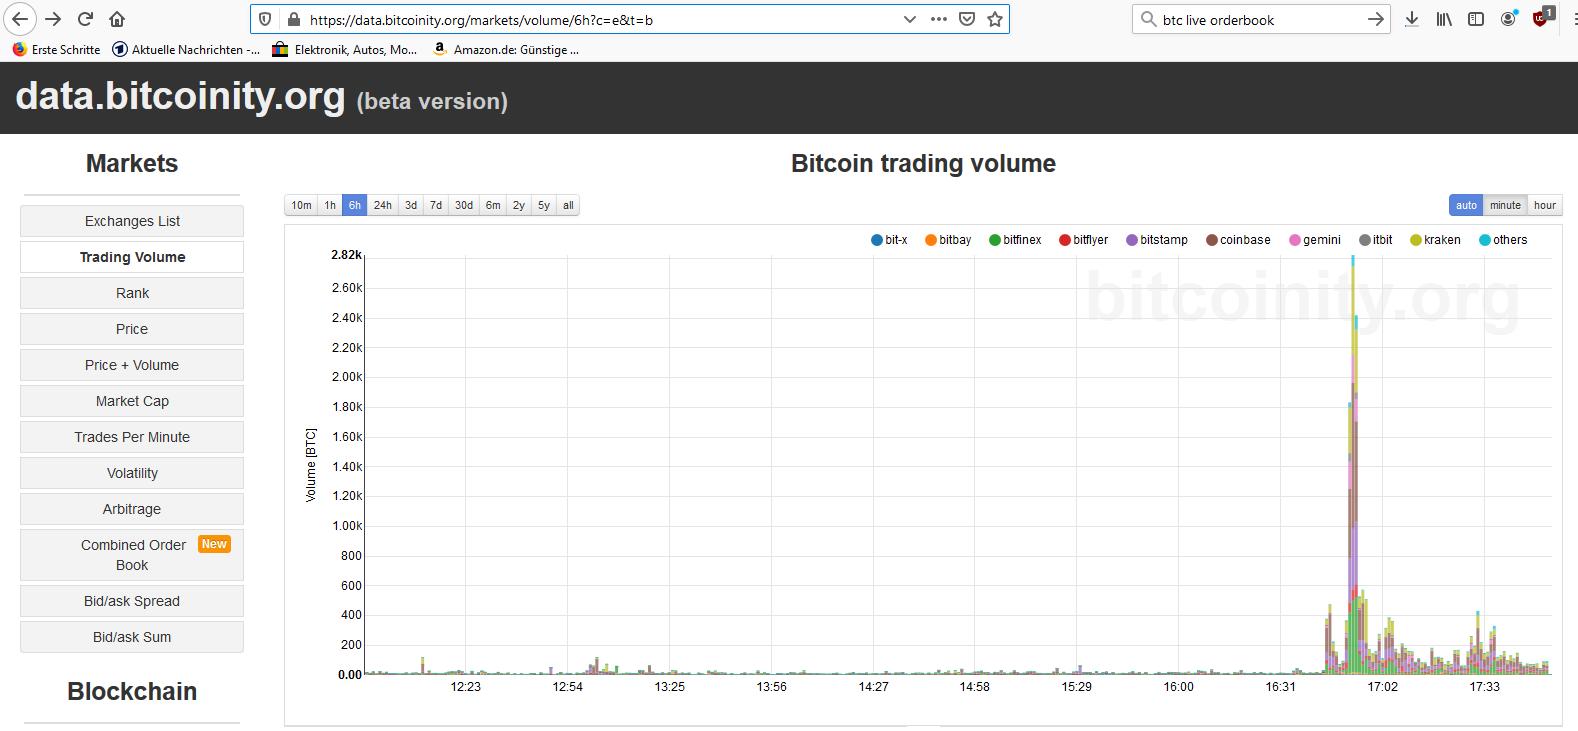Submit search with the arrow button
The height and width of the screenshot is (731, 1578).
1376,19
